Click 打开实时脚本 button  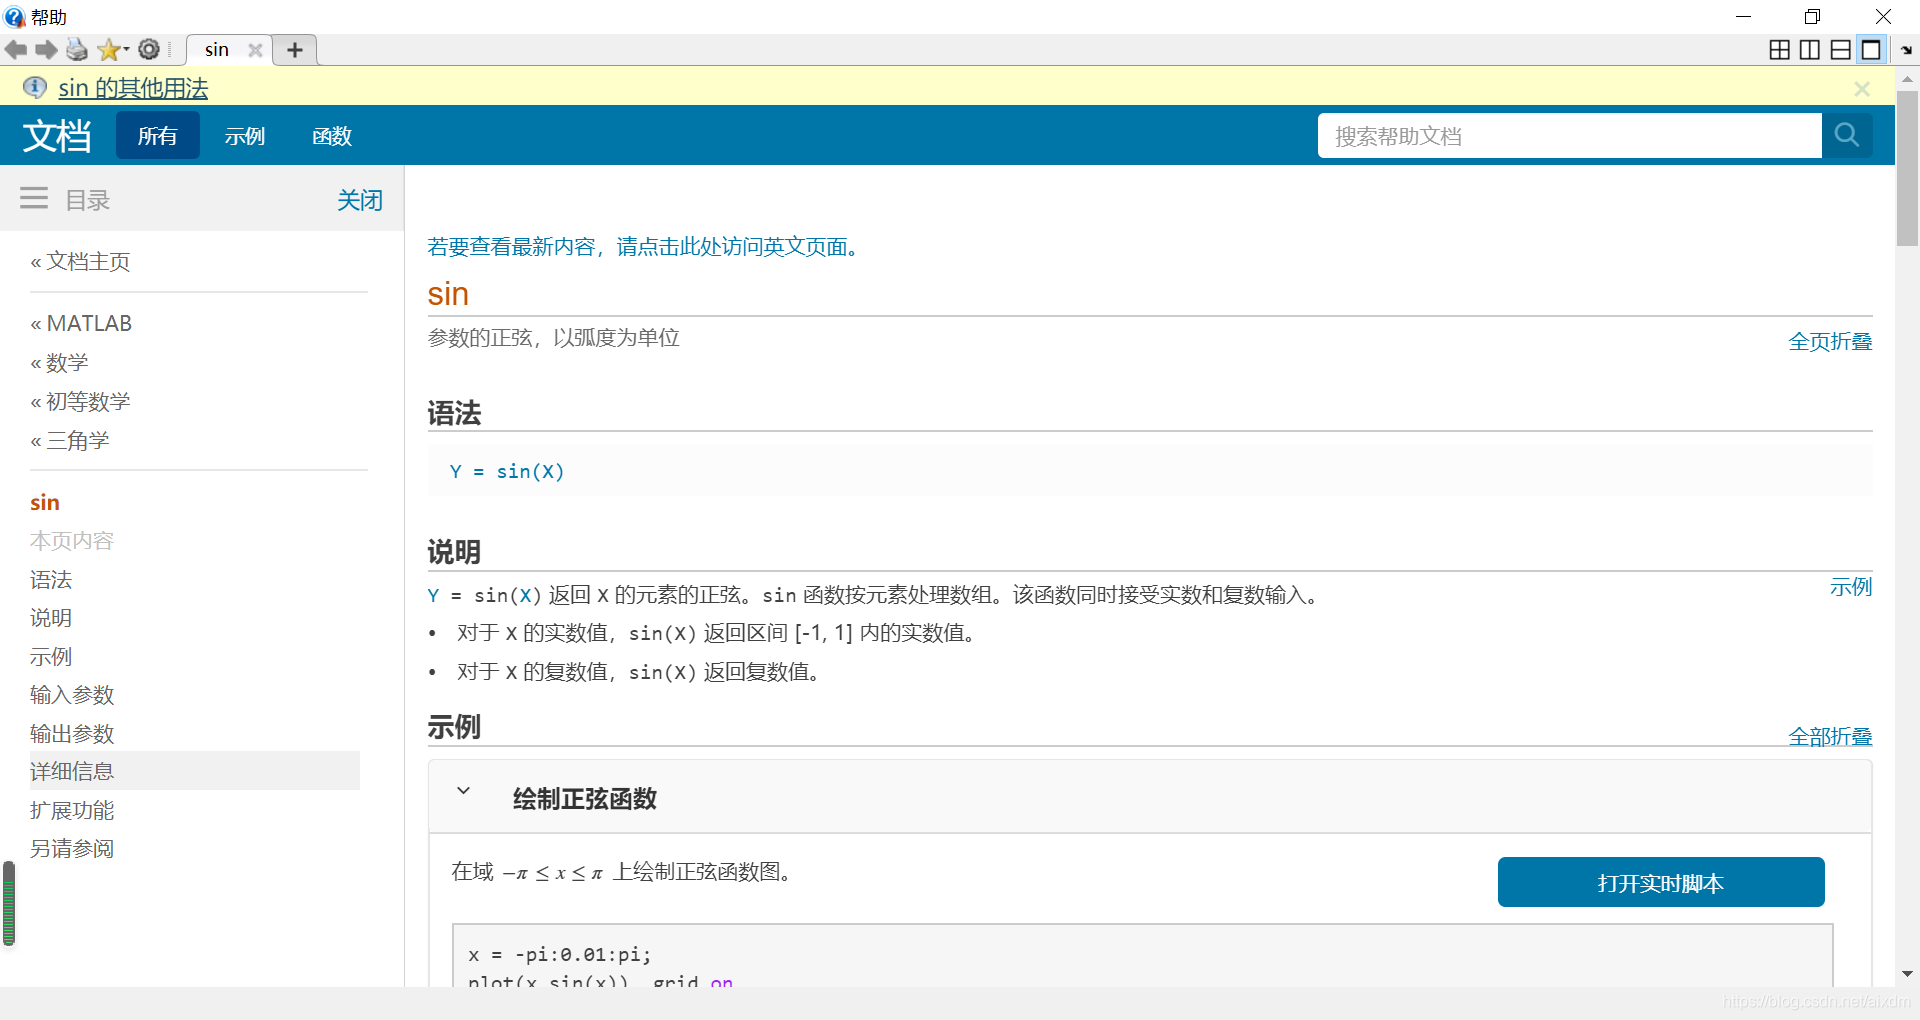pyautogui.click(x=1661, y=882)
